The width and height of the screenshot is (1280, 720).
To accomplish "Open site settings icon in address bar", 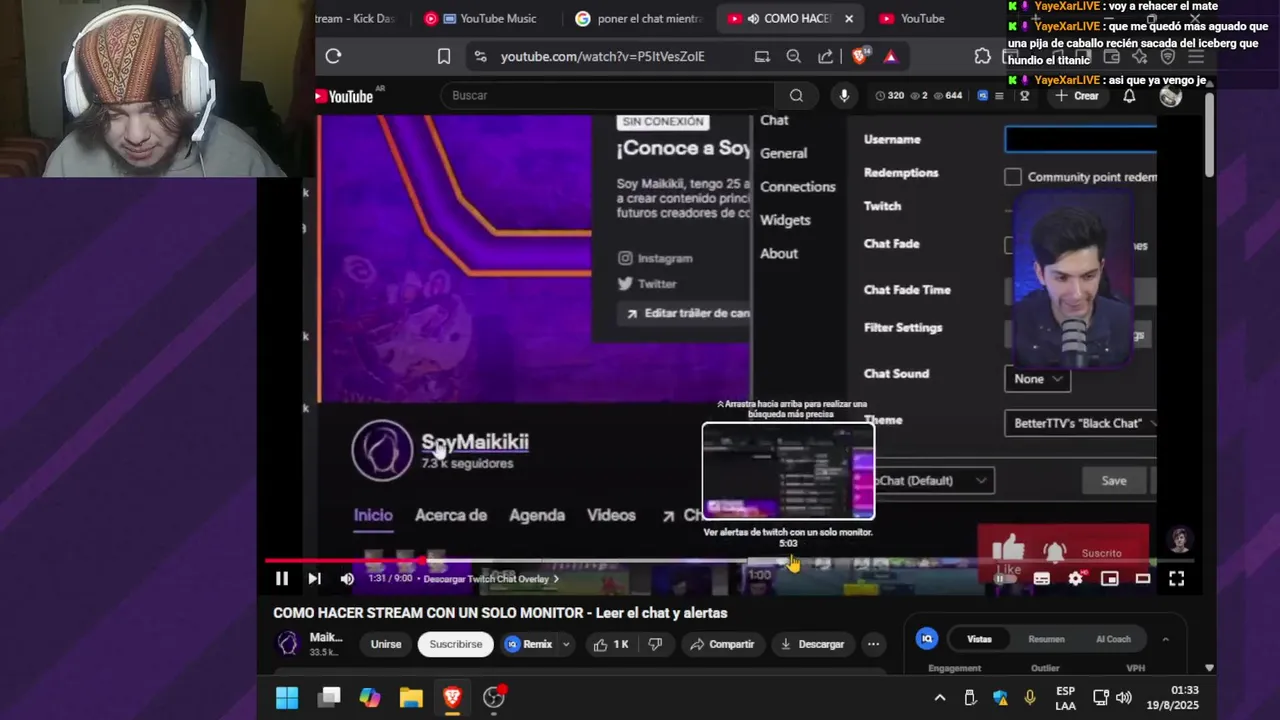I will click(481, 56).
